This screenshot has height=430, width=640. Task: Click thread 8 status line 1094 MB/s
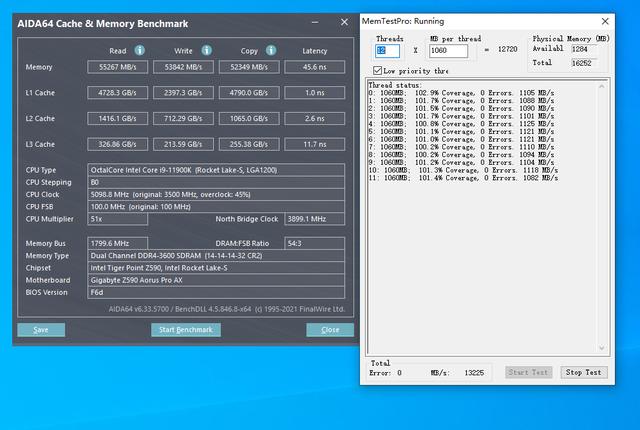(461, 155)
